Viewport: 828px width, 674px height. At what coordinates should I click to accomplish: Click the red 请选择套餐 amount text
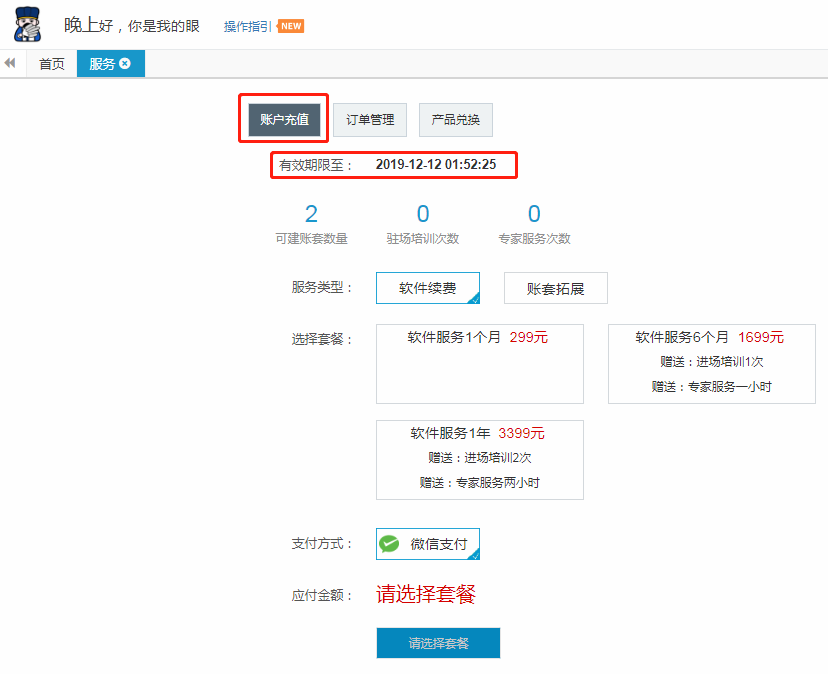click(x=426, y=594)
